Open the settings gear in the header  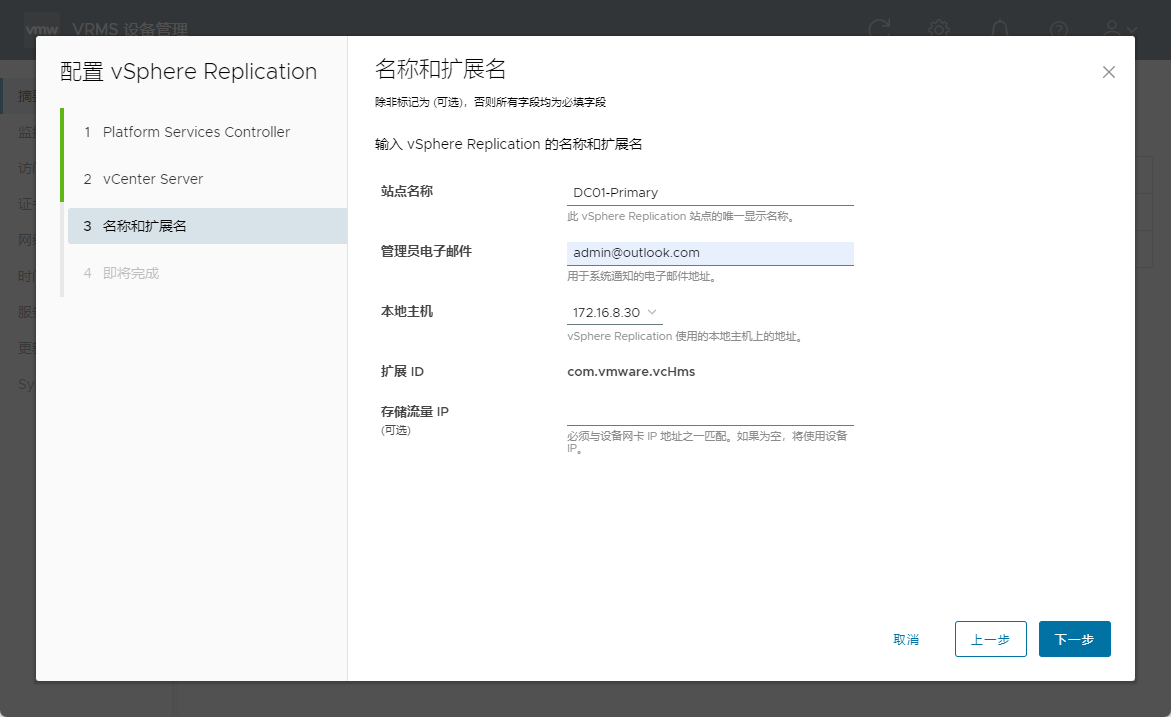[x=939, y=29]
